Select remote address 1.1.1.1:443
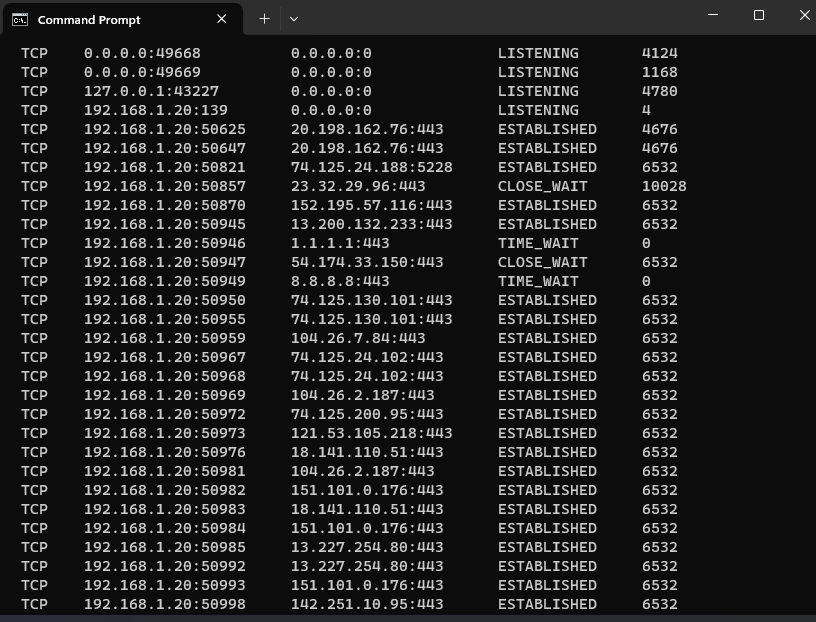The width and height of the screenshot is (816, 622). click(340, 243)
